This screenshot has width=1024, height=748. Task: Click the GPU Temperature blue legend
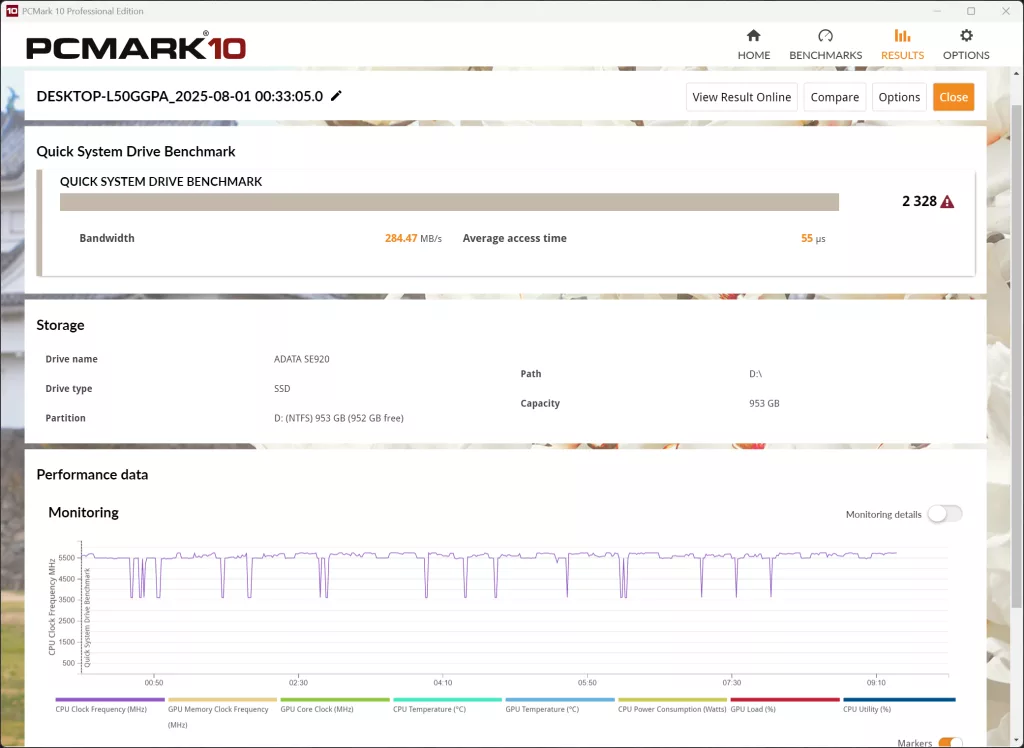[560, 706]
